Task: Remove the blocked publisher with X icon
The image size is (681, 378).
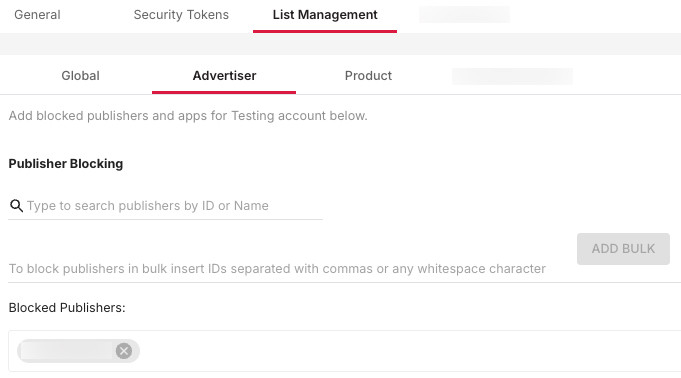Action: (124, 351)
